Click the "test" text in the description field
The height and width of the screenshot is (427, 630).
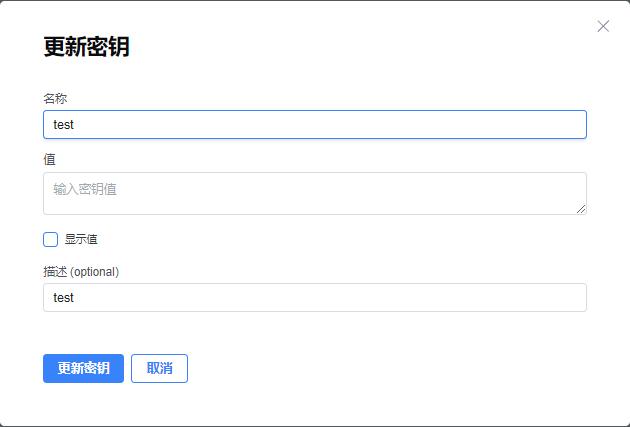64,297
